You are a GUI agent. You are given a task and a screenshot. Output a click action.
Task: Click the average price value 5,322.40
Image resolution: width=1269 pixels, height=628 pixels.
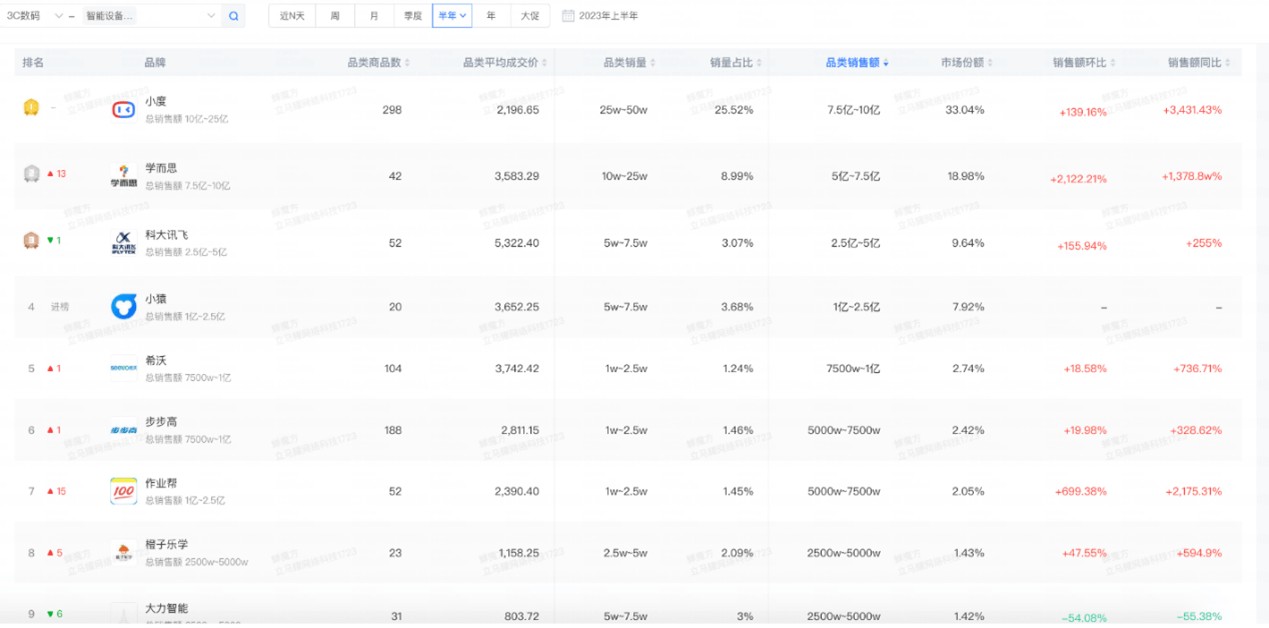[x=517, y=243]
